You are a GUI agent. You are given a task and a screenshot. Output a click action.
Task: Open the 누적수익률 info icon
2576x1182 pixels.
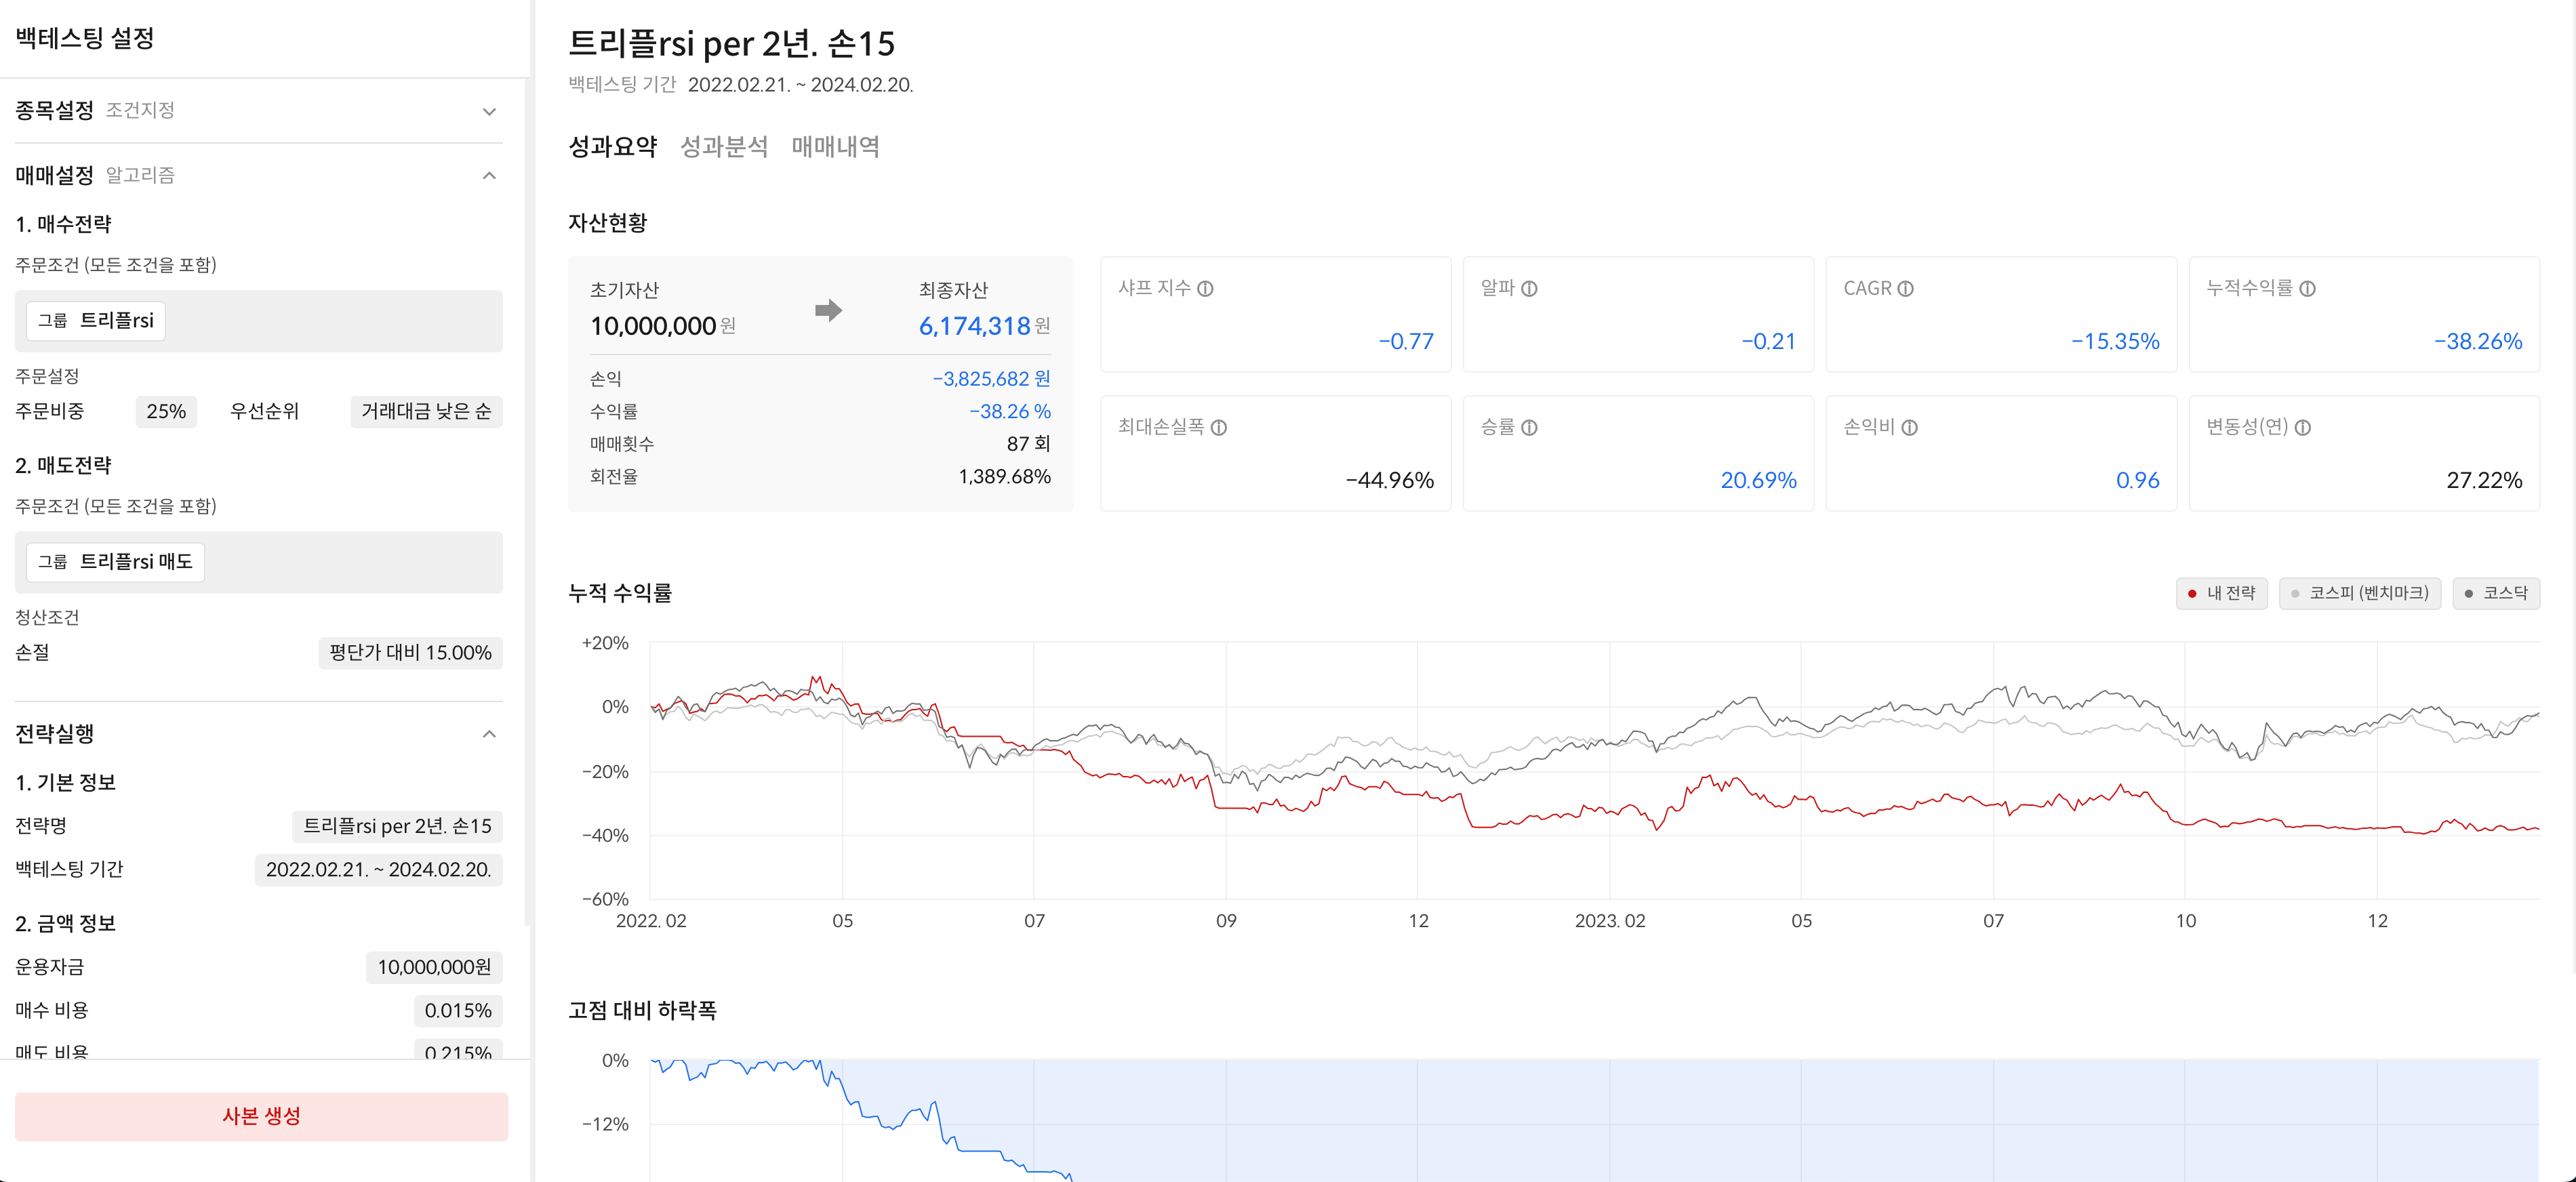pos(2307,289)
